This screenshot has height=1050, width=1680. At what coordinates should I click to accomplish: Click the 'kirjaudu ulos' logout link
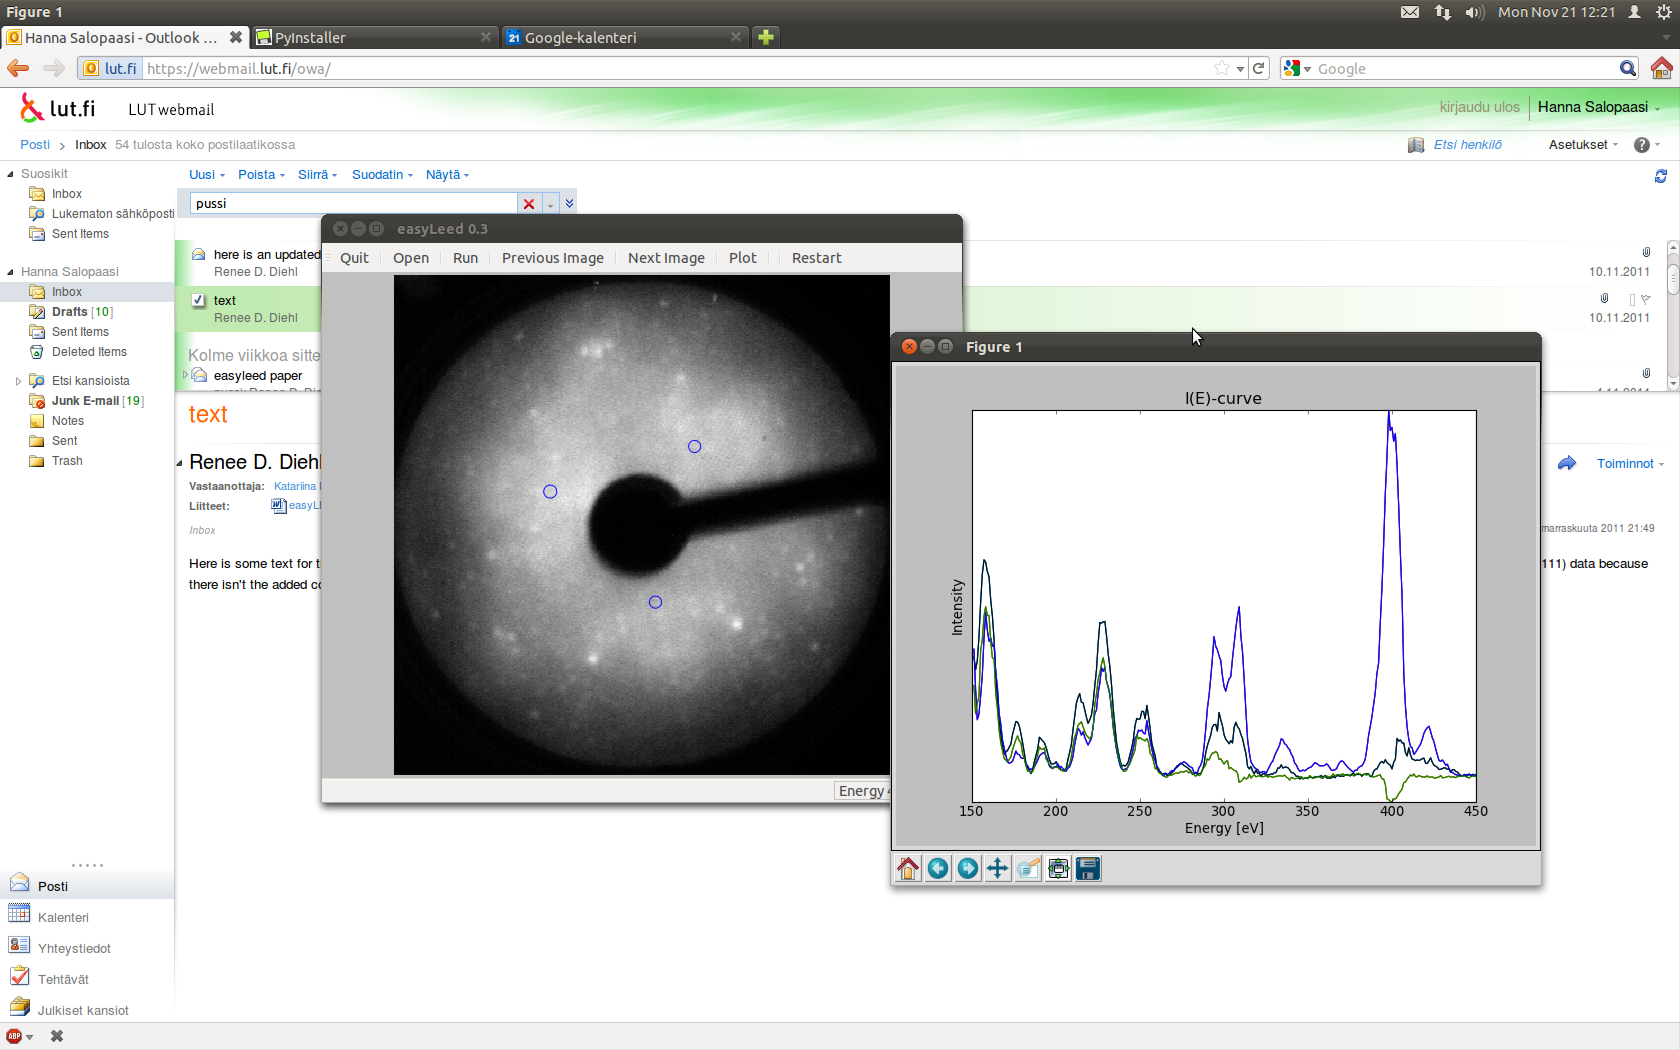click(1479, 107)
